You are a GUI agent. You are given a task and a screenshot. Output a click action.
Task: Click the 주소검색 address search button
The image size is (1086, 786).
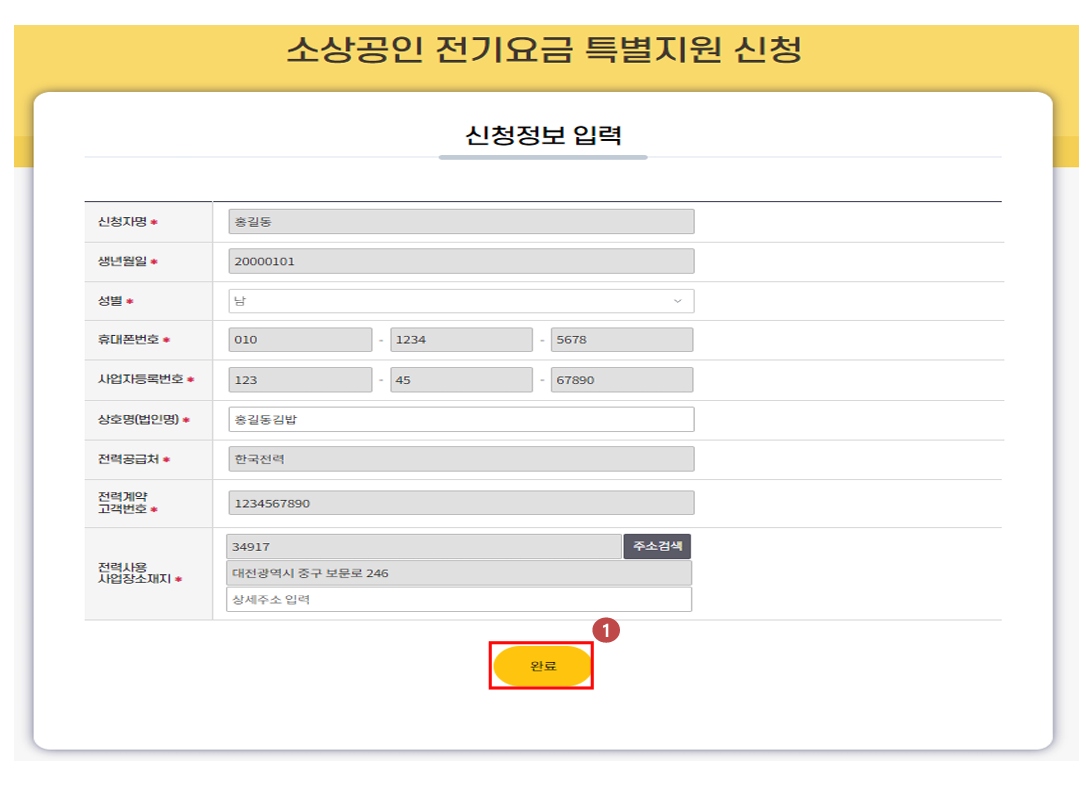coord(657,546)
